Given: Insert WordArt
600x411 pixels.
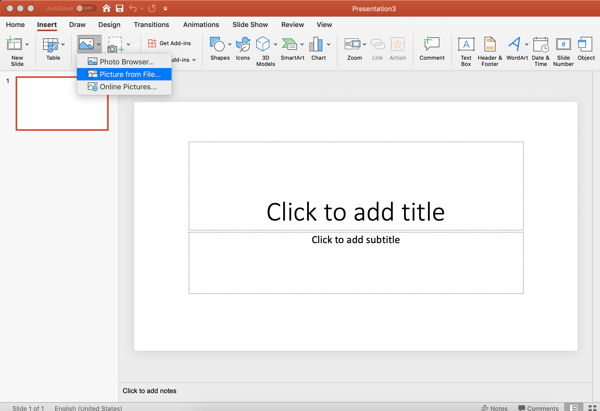Looking at the screenshot, I should coord(515,44).
